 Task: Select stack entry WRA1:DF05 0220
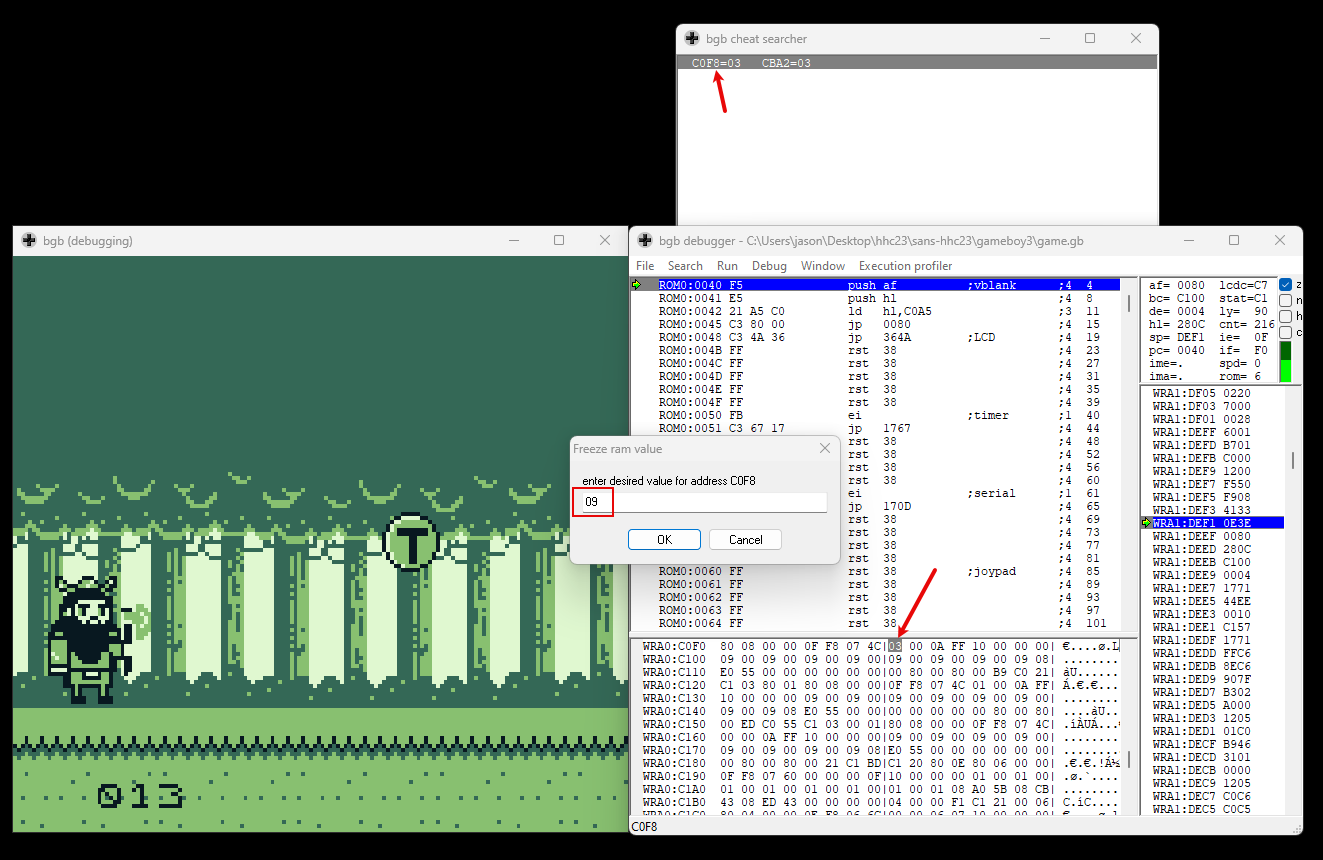[1212, 393]
